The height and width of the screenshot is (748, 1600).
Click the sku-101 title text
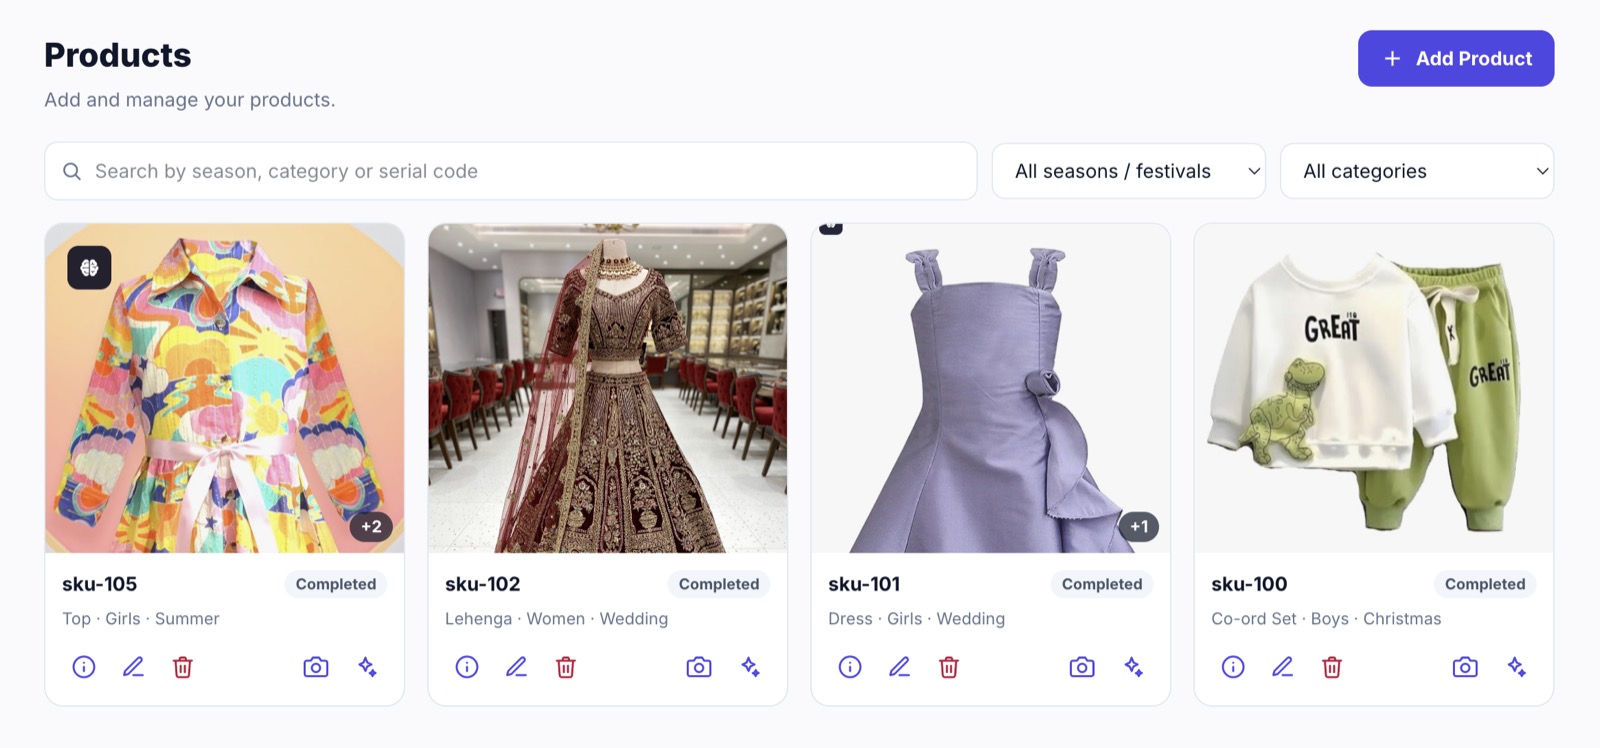[x=864, y=584]
